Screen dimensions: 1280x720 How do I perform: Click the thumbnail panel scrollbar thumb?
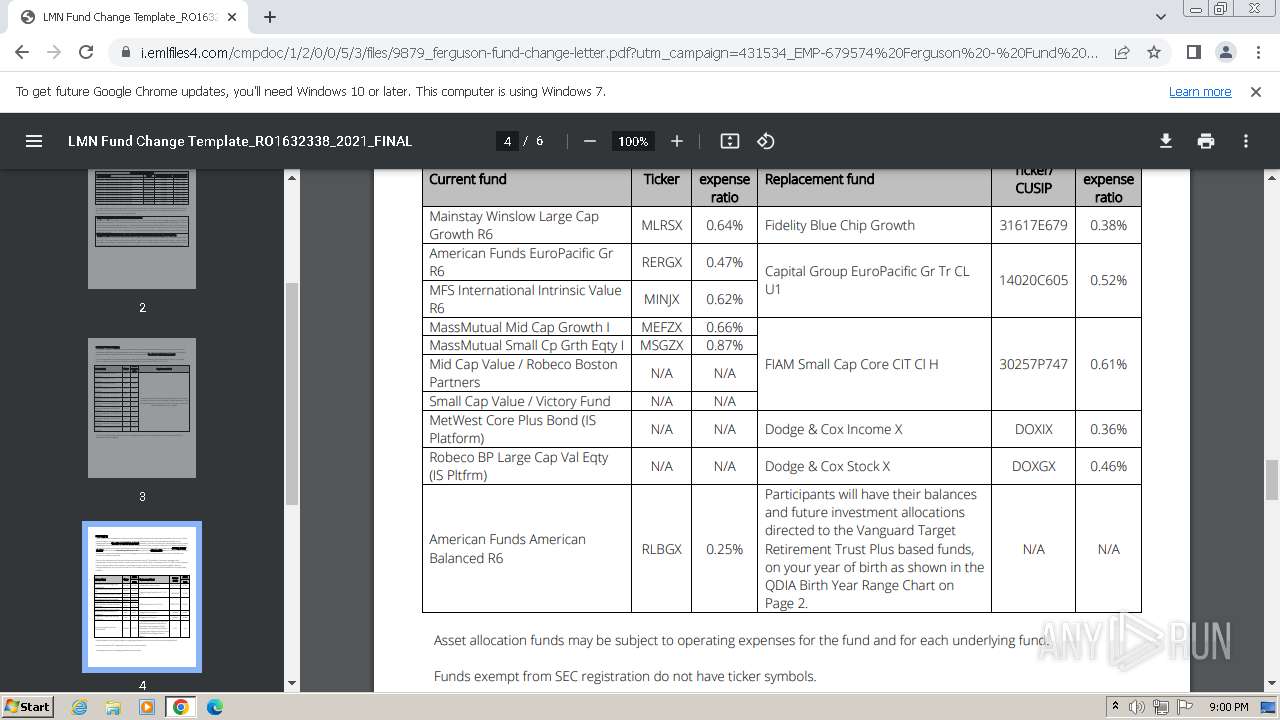tap(292, 394)
